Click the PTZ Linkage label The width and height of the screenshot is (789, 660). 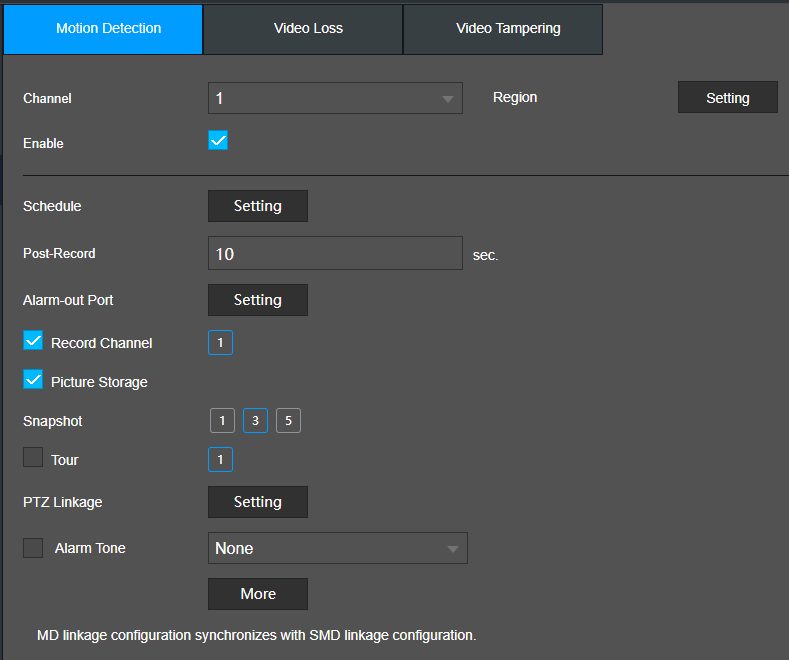tap(62, 502)
